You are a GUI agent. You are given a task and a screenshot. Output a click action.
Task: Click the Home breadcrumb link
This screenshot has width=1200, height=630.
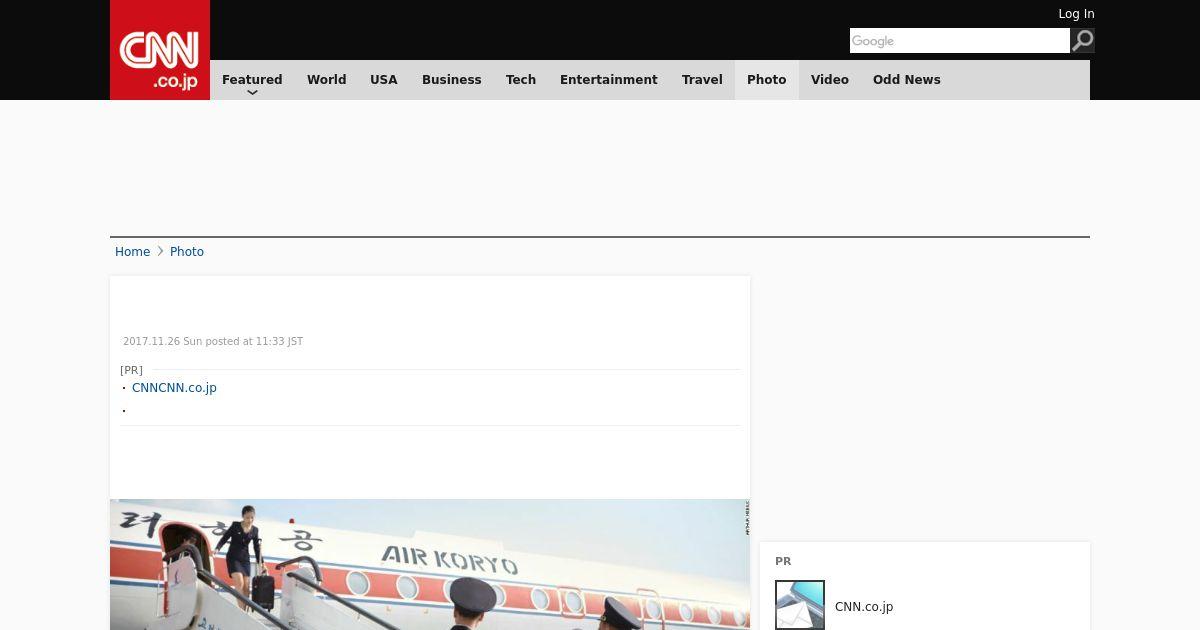132,252
